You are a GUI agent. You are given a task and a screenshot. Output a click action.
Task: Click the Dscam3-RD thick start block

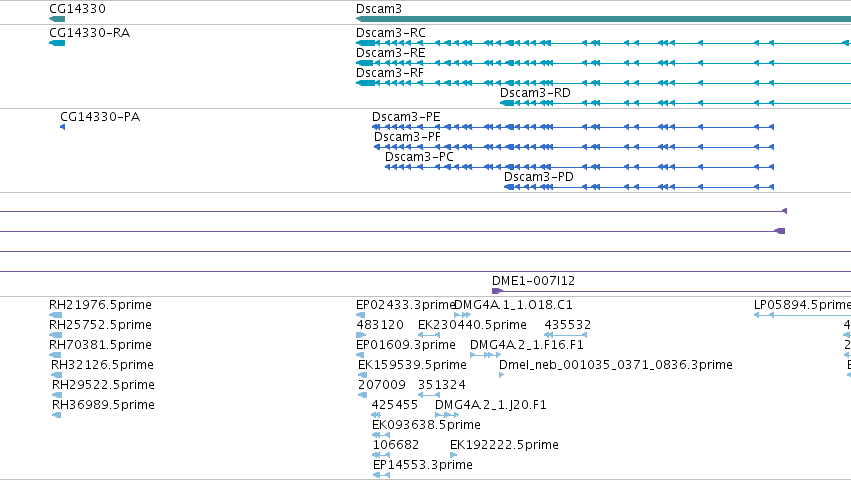[507, 103]
